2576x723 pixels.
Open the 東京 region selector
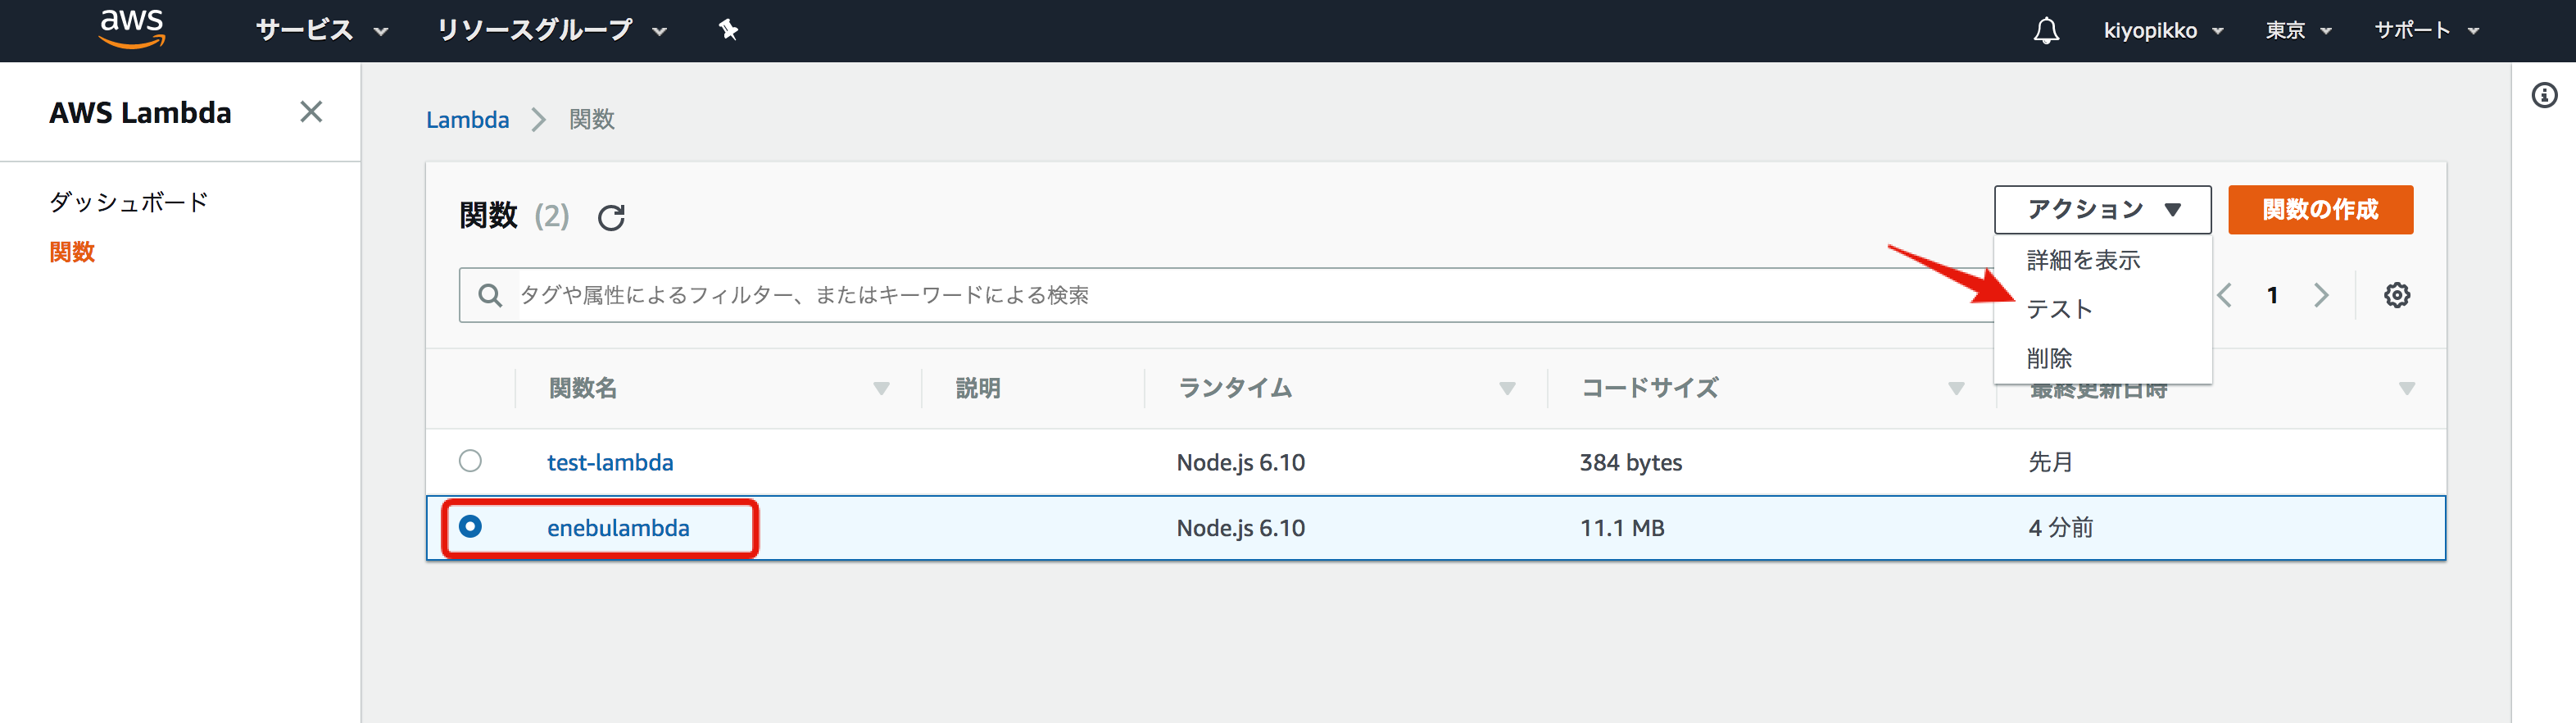click(2297, 30)
